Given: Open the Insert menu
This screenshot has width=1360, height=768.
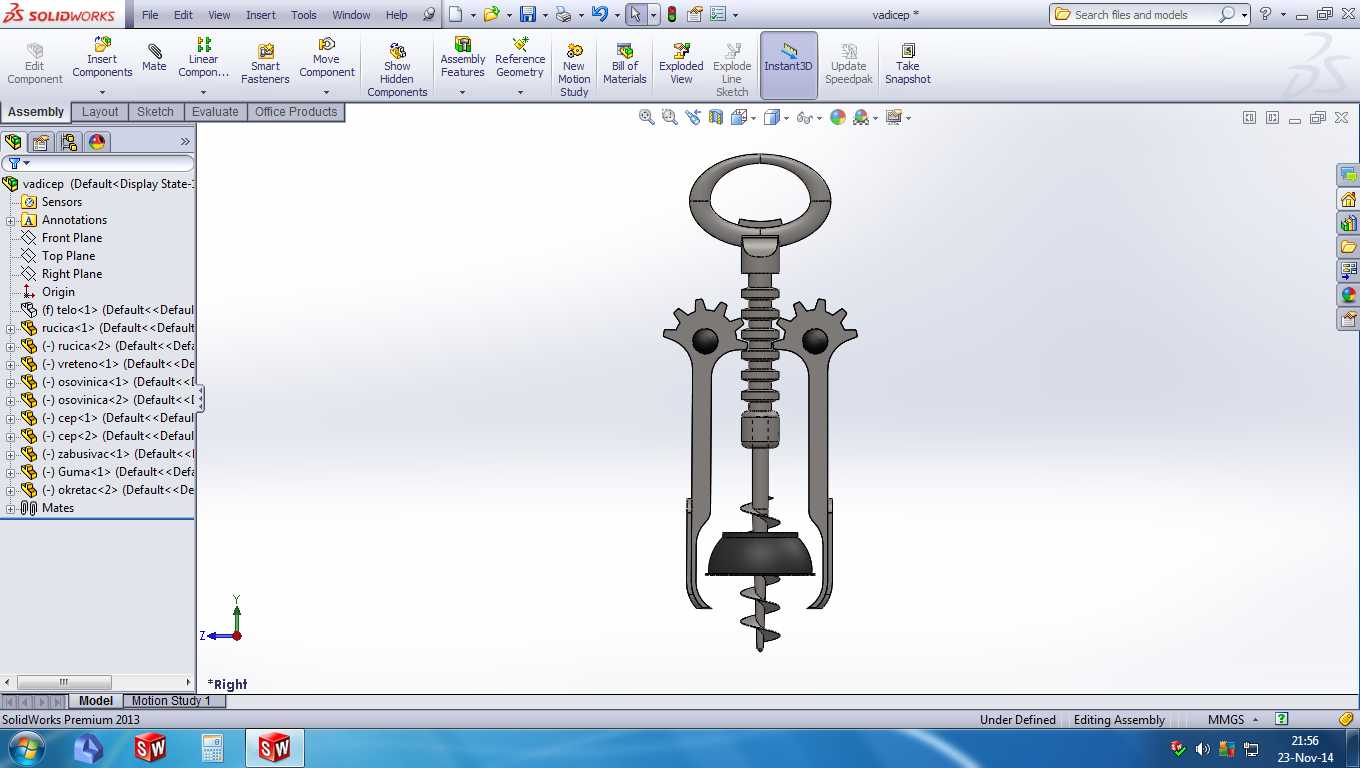Looking at the screenshot, I should [x=261, y=15].
